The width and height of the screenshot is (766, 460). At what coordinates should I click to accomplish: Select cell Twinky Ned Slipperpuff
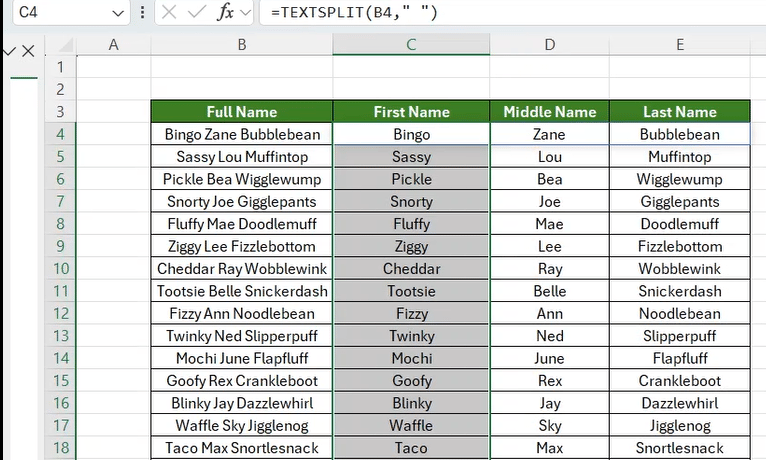242,336
